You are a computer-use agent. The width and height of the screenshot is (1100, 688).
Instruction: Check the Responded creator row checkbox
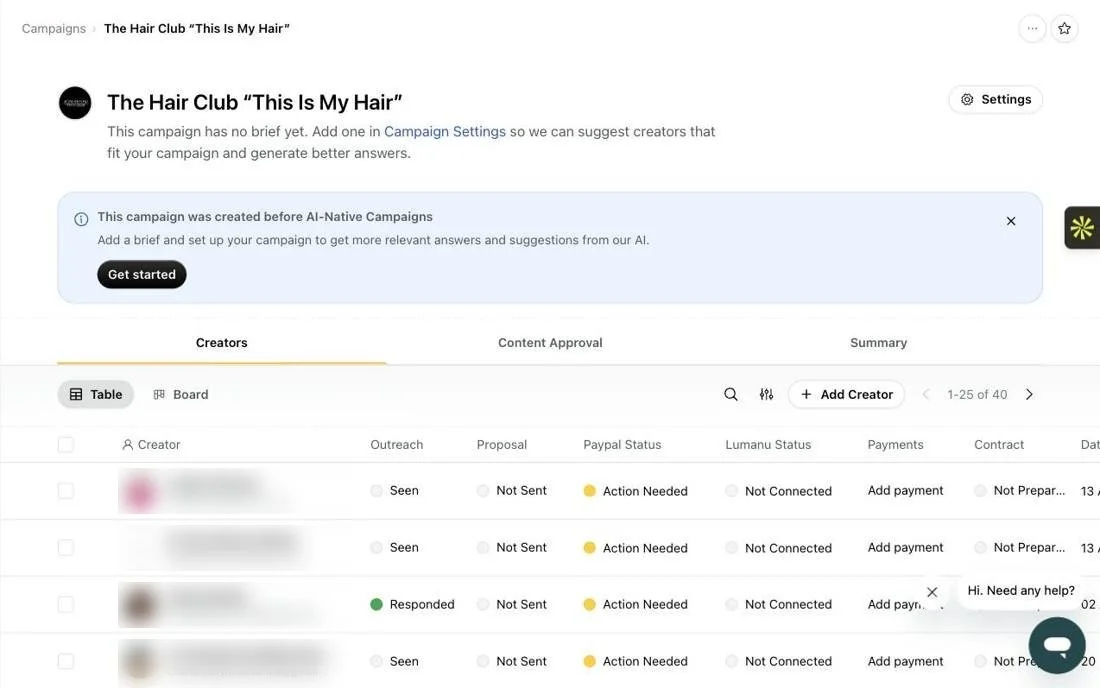click(66, 605)
